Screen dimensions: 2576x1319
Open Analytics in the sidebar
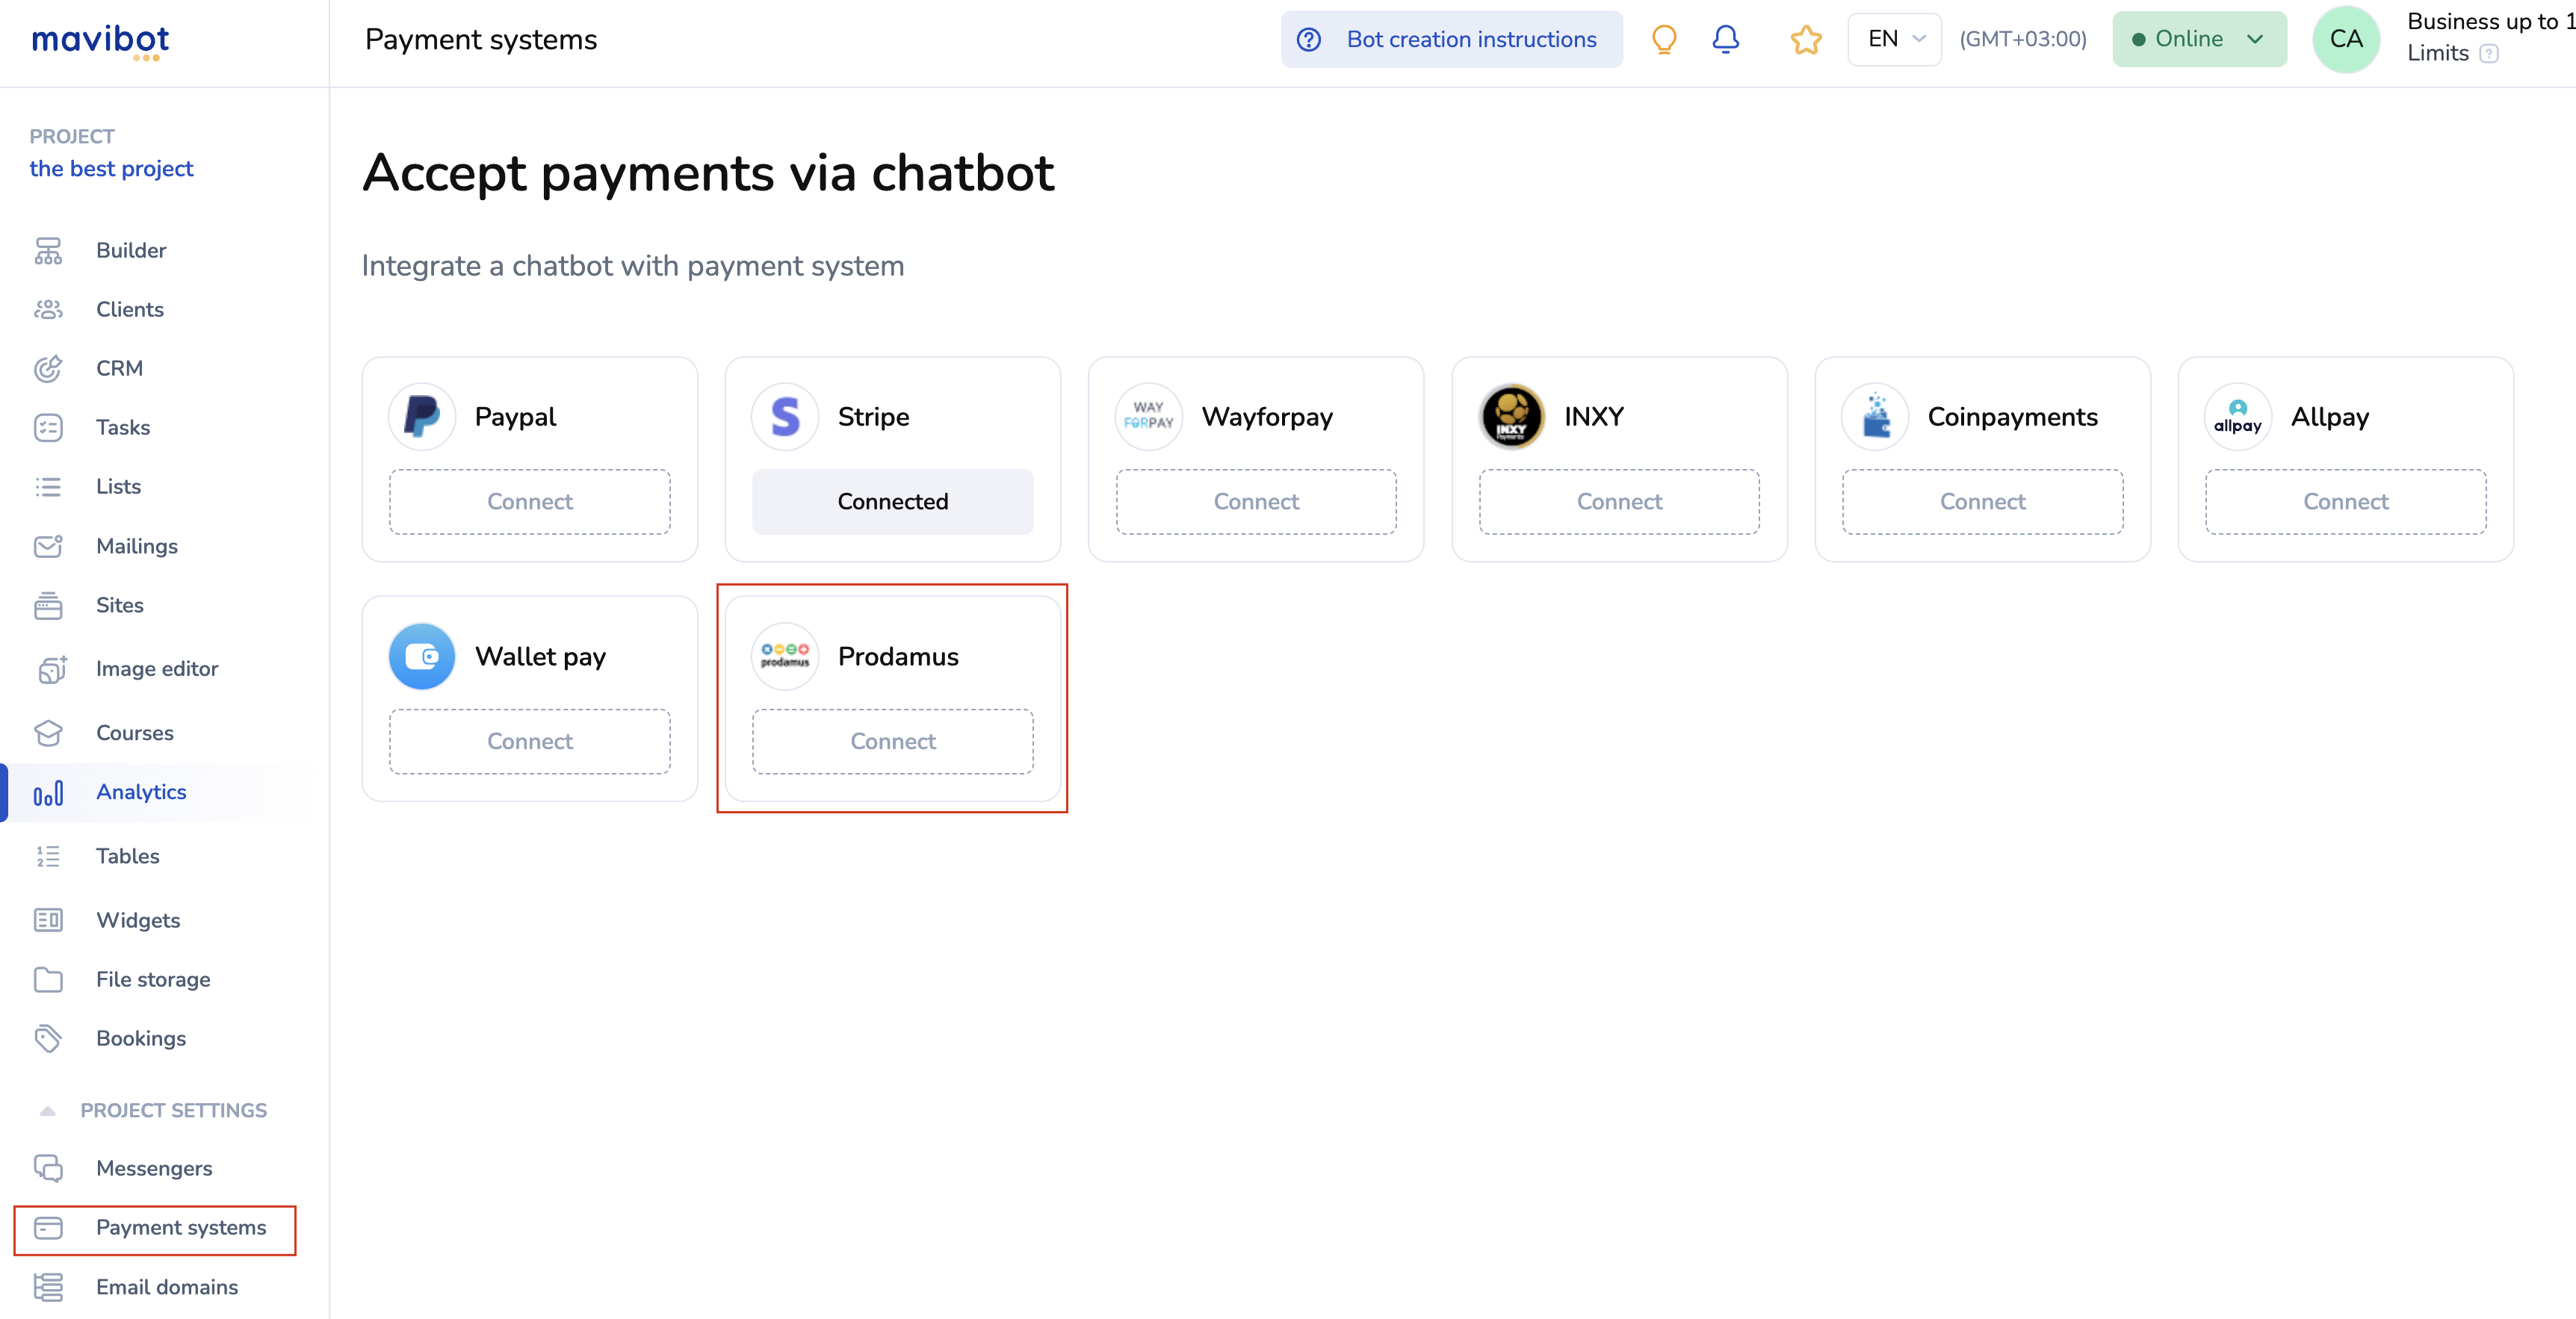pos(141,792)
